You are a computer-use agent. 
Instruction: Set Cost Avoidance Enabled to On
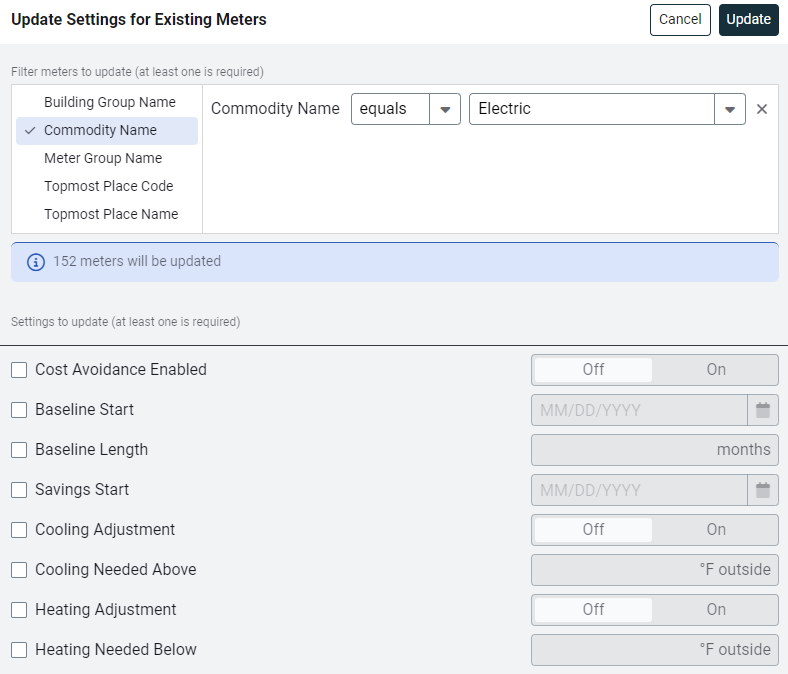pyautogui.click(x=716, y=370)
